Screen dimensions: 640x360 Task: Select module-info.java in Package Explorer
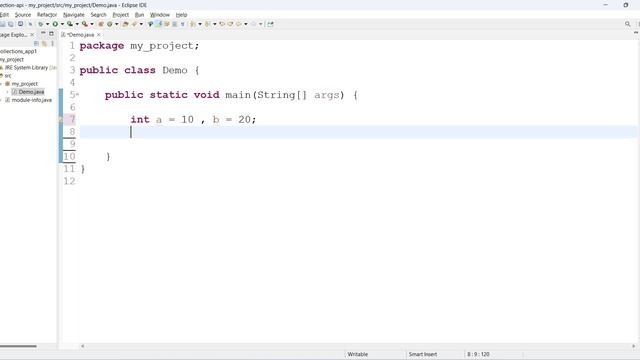(28, 100)
